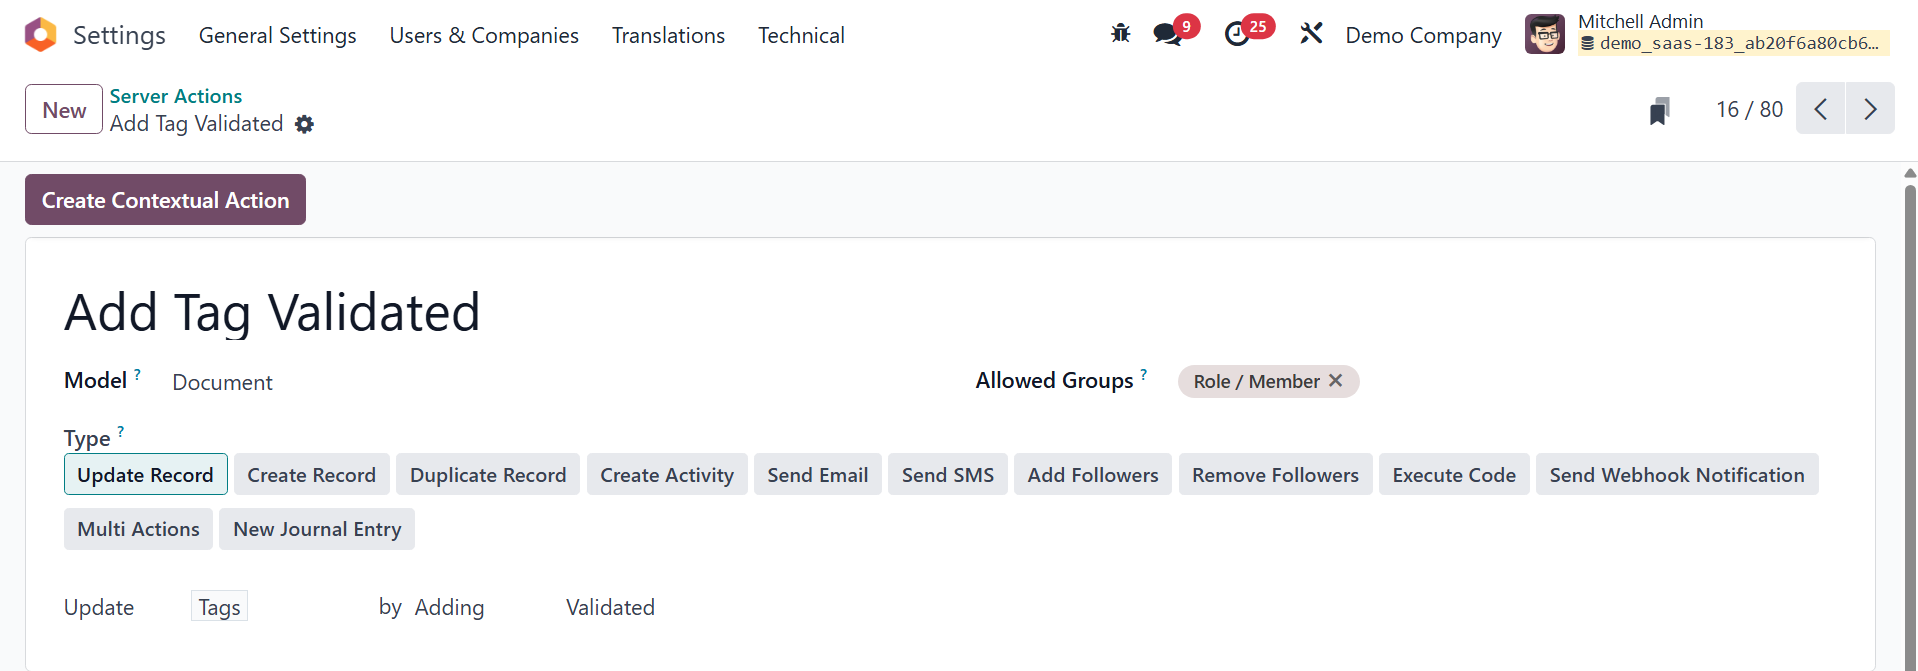Click the bookmark icon near record counter

[1659, 110]
